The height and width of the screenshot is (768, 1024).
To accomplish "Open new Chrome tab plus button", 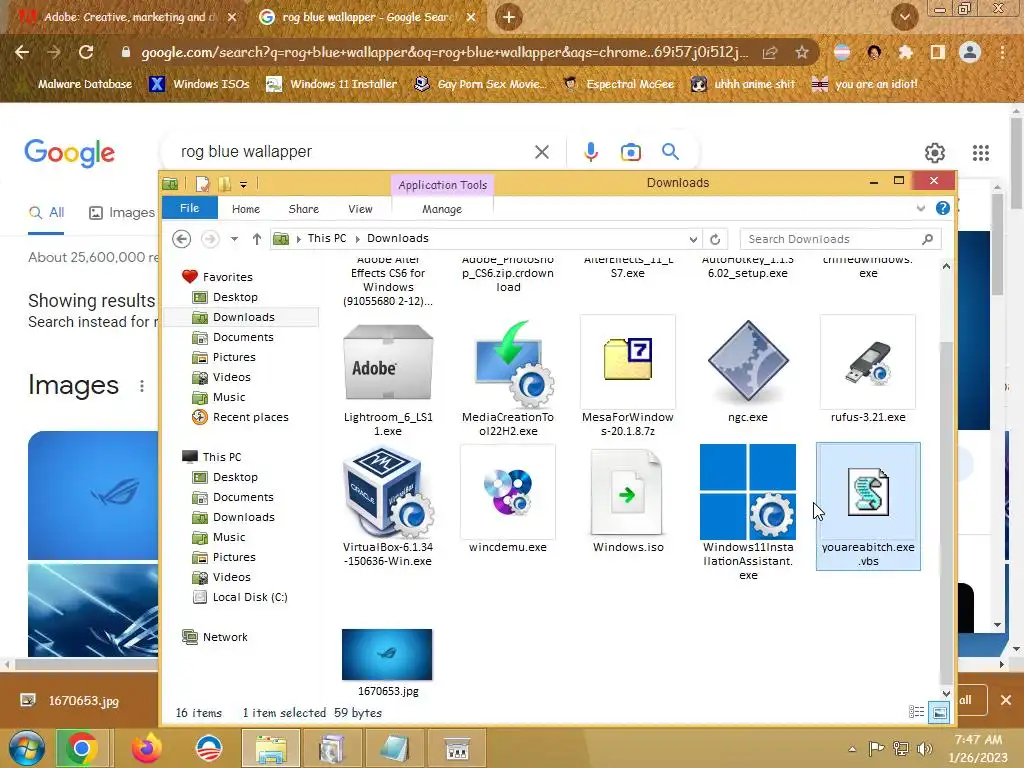I will coord(509,17).
